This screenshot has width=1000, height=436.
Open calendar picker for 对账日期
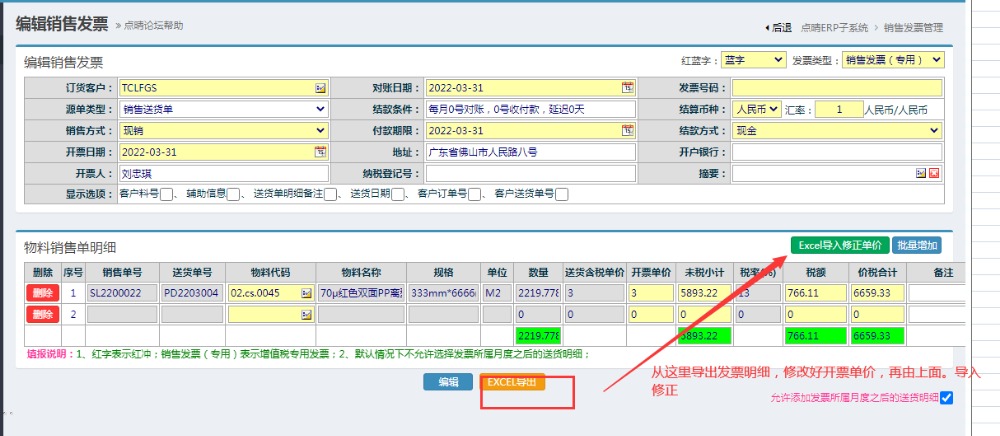[627, 88]
